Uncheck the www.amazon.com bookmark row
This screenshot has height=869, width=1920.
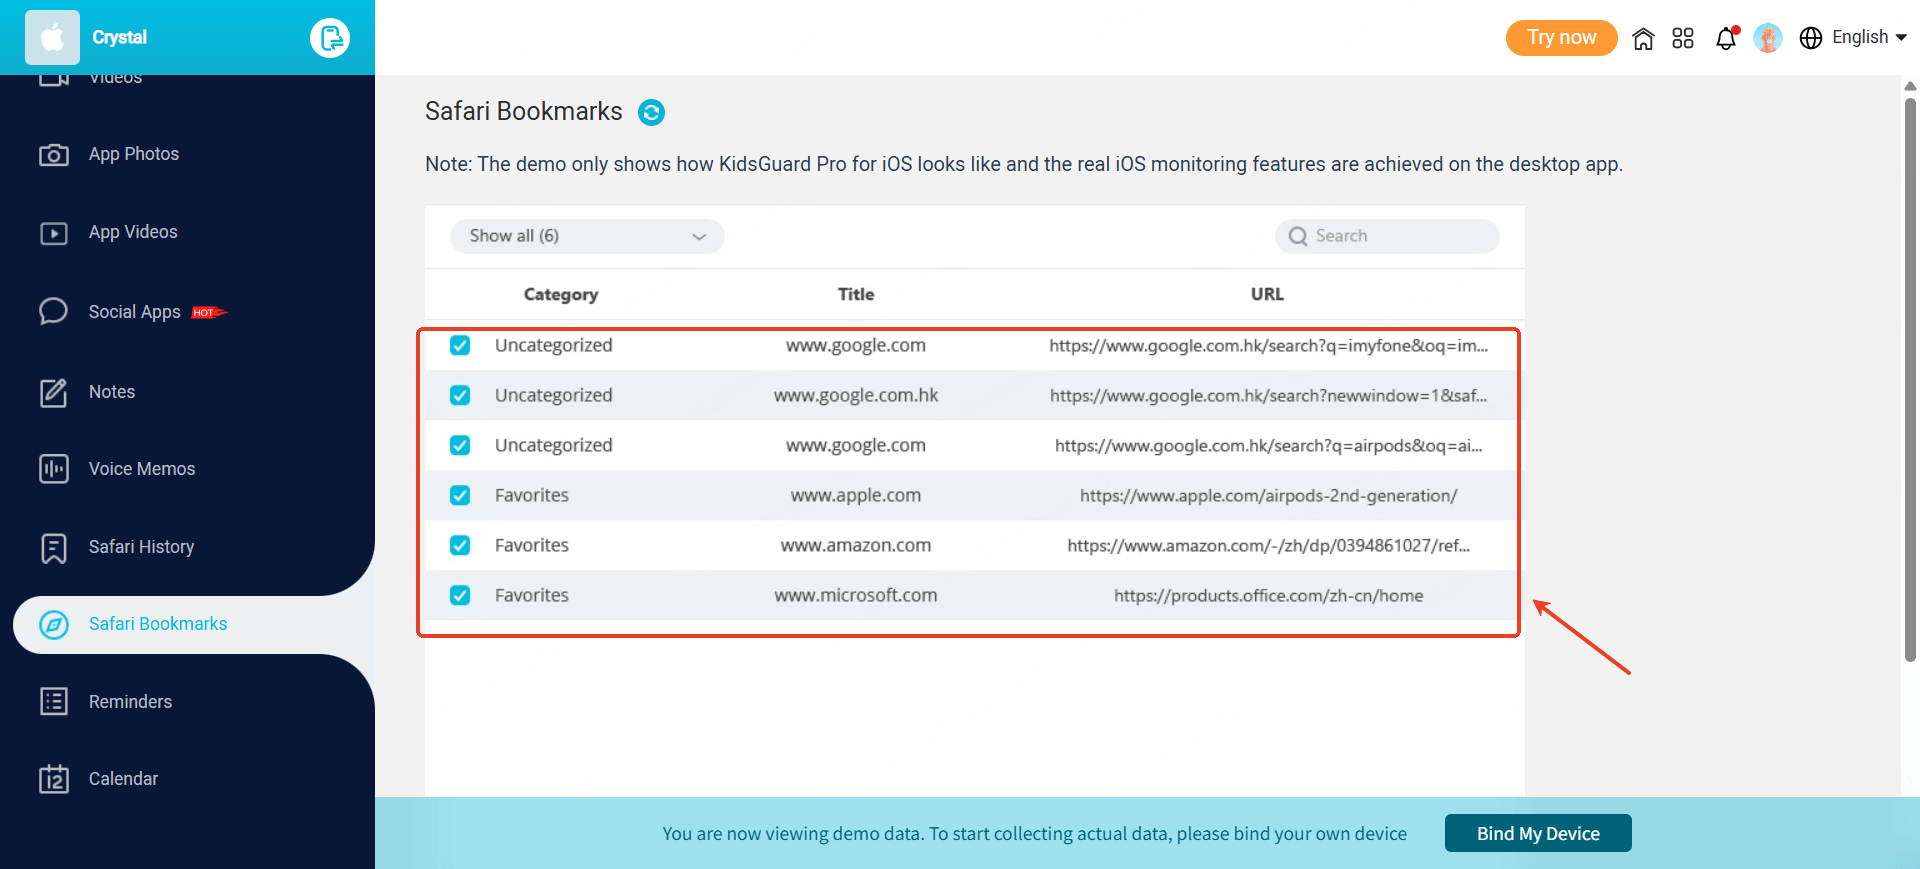[x=460, y=545]
